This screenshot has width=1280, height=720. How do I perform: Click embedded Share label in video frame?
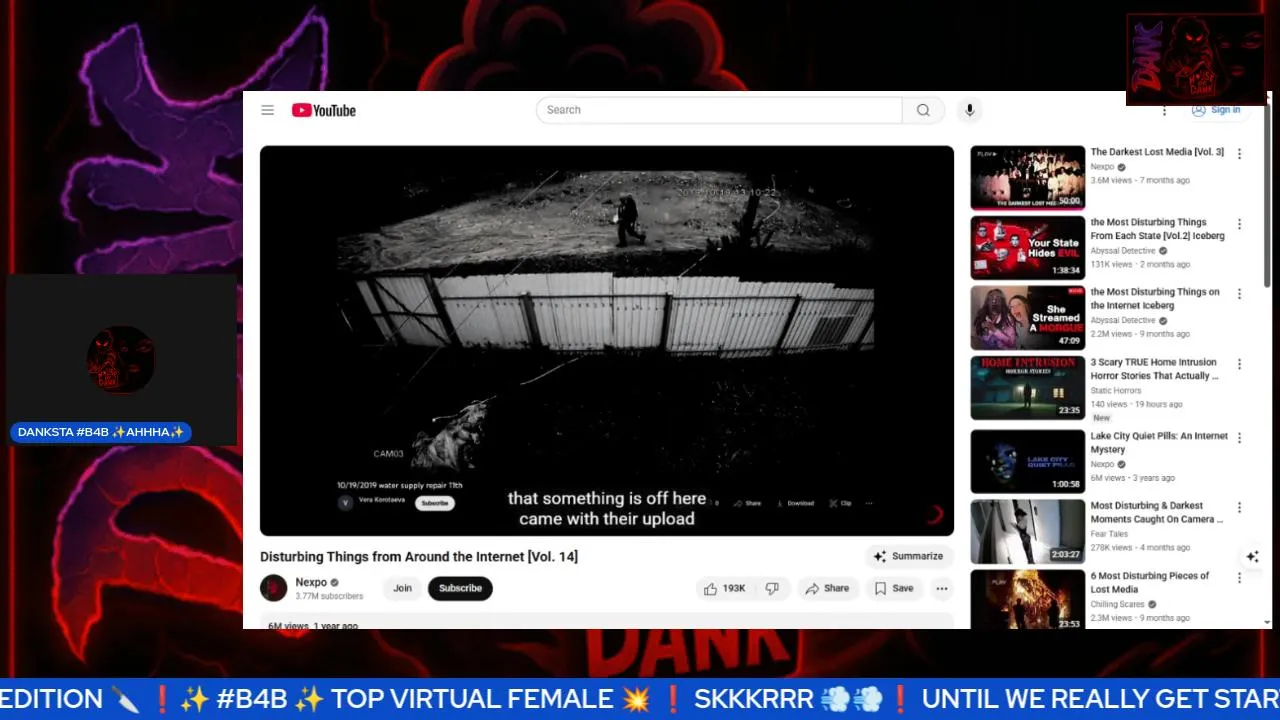749,503
